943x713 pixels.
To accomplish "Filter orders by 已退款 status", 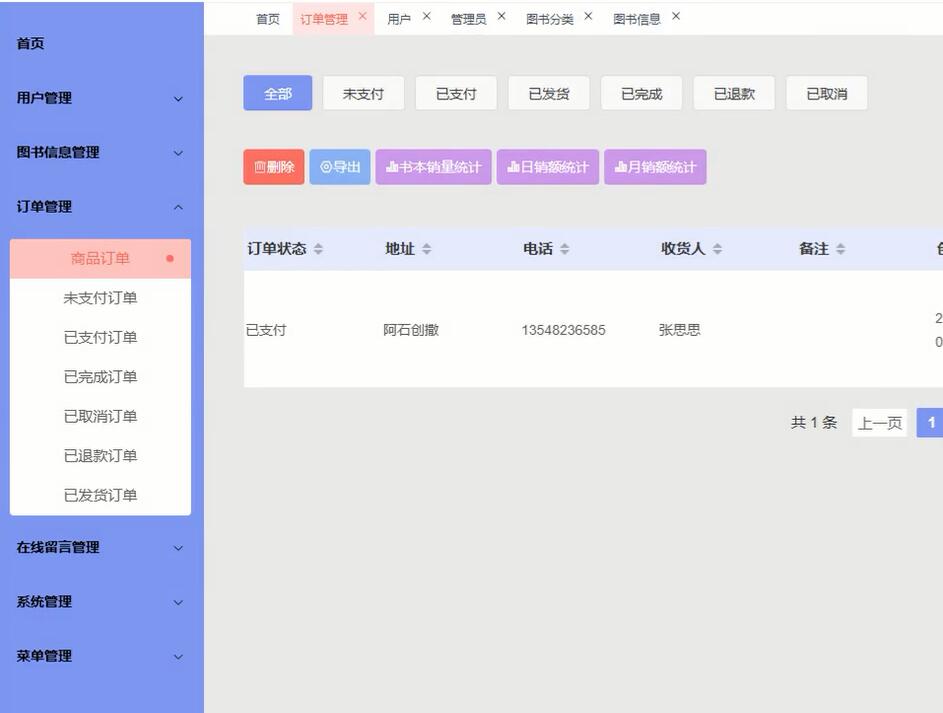I will coord(734,91).
